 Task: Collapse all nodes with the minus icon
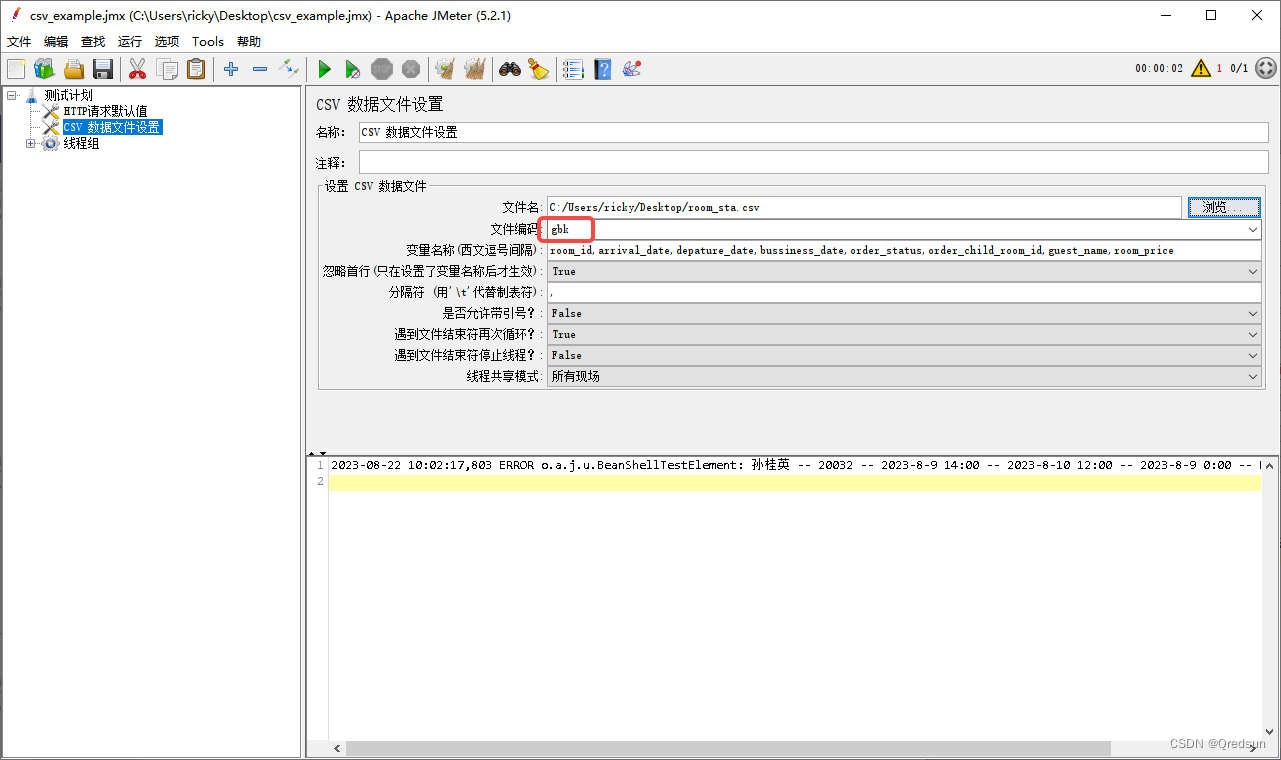point(260,69)
